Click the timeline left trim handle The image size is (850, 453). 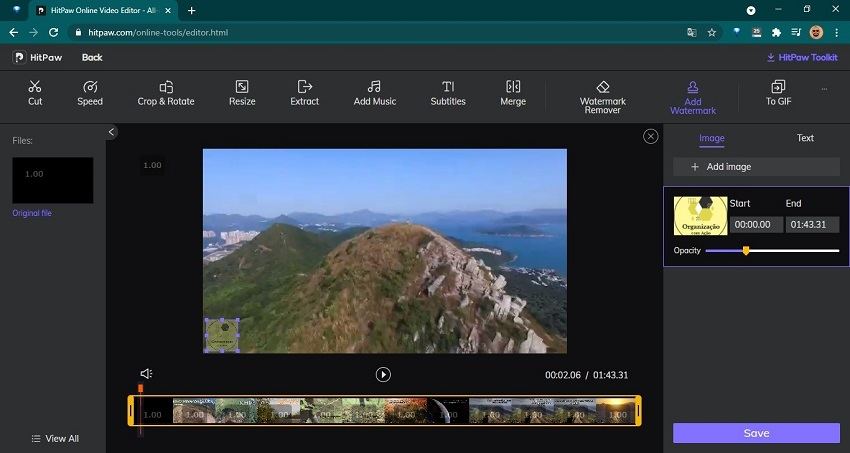point(131,410)
